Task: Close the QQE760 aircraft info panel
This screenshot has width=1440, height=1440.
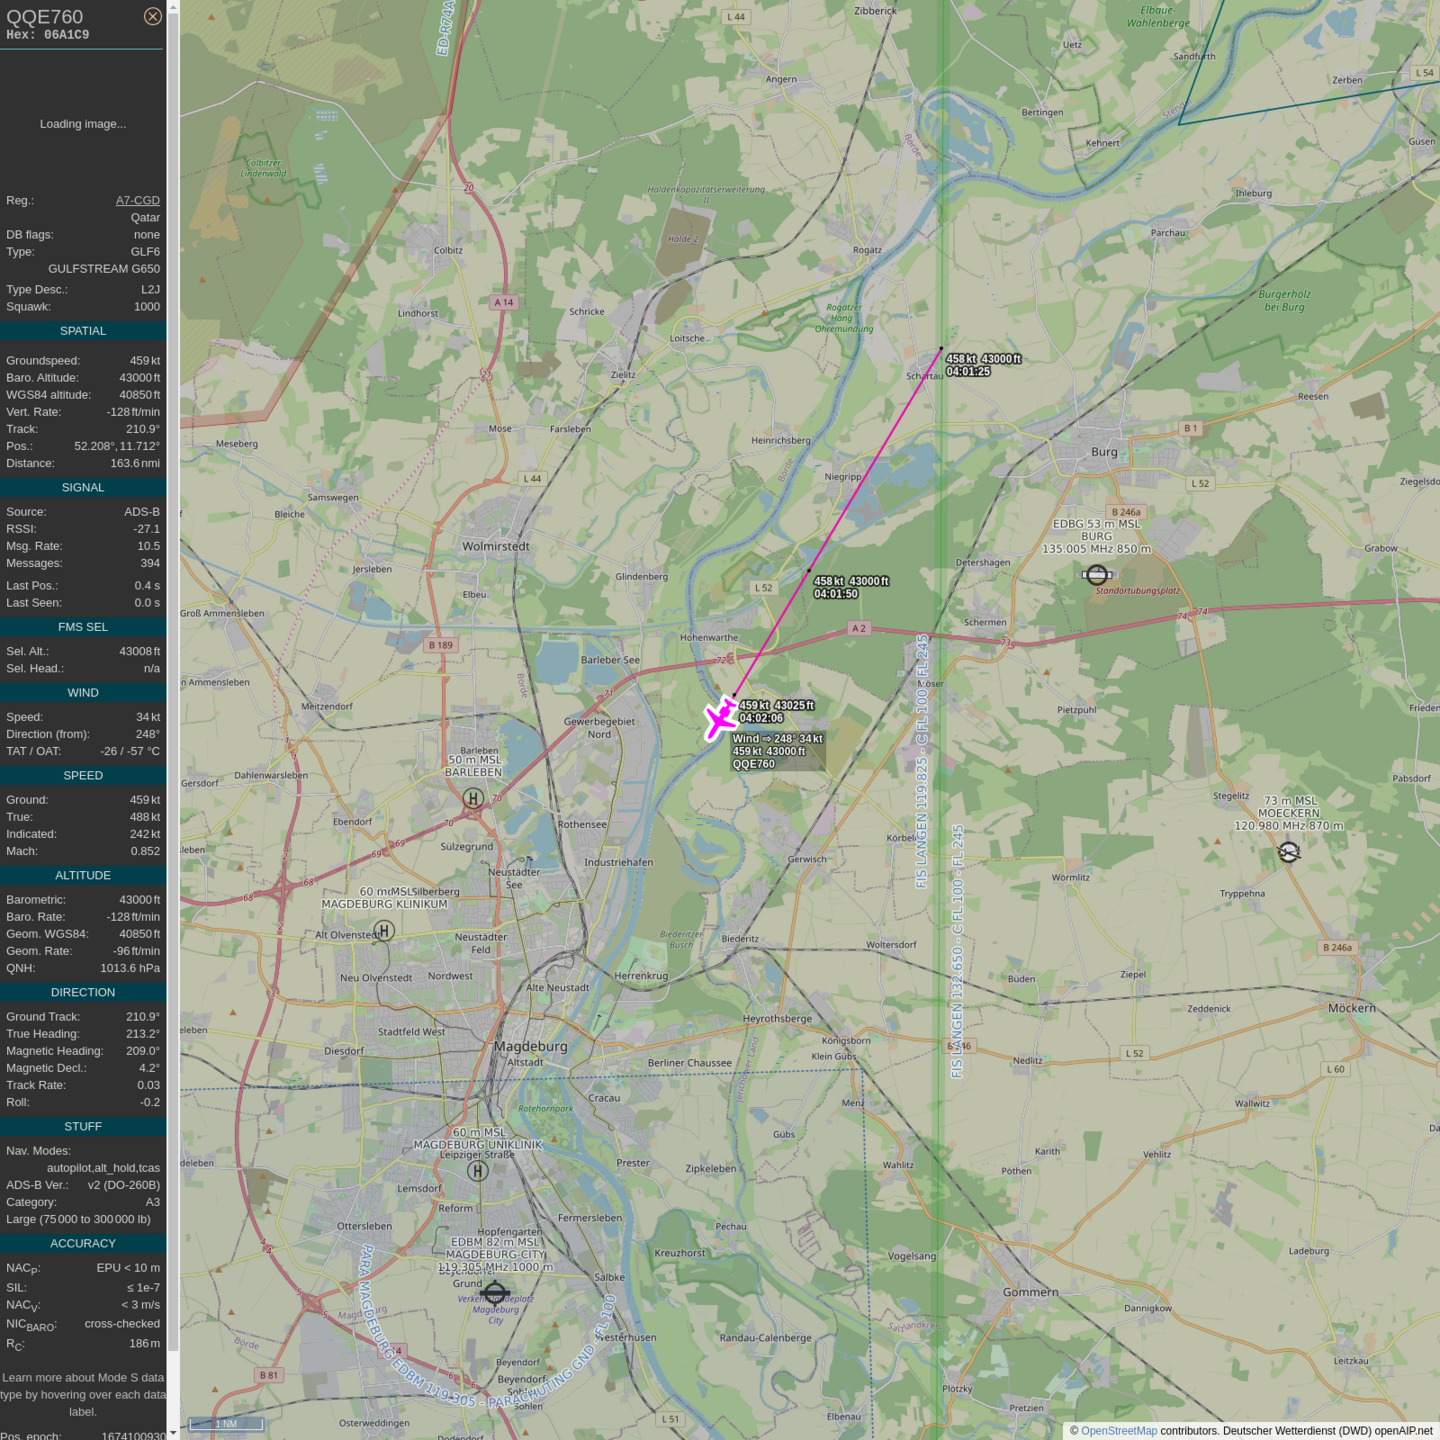Action: (152, 16)
